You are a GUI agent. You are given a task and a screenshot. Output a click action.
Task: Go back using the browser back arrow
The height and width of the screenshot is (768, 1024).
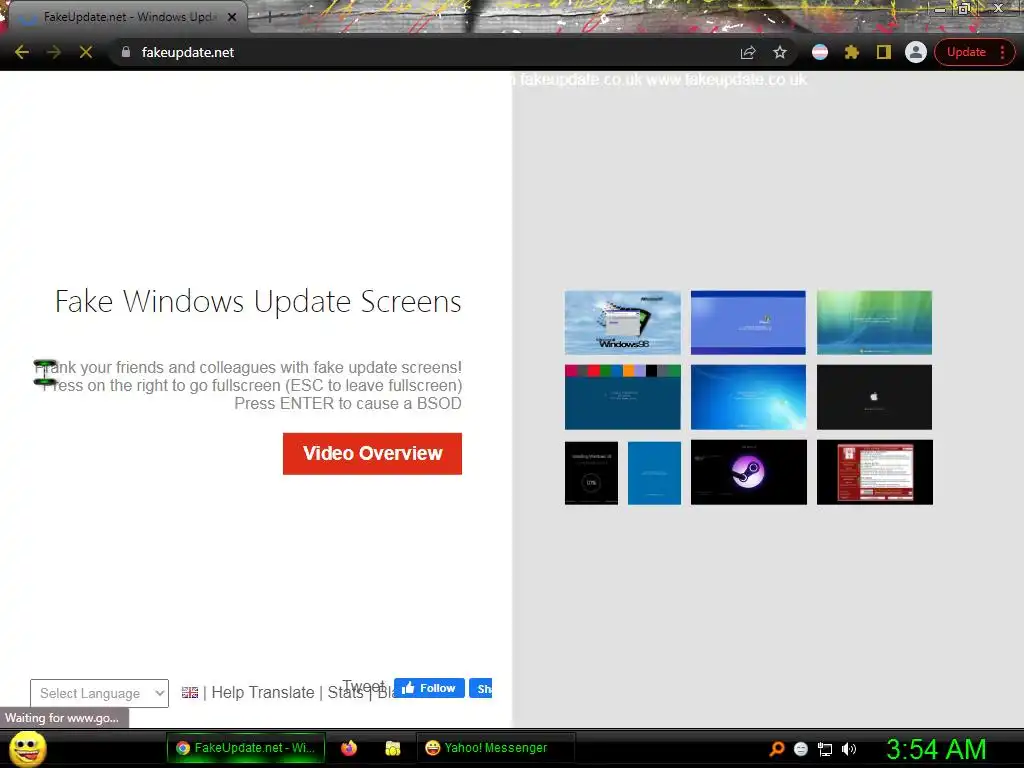pyautogui.click(x=22, y=52)
